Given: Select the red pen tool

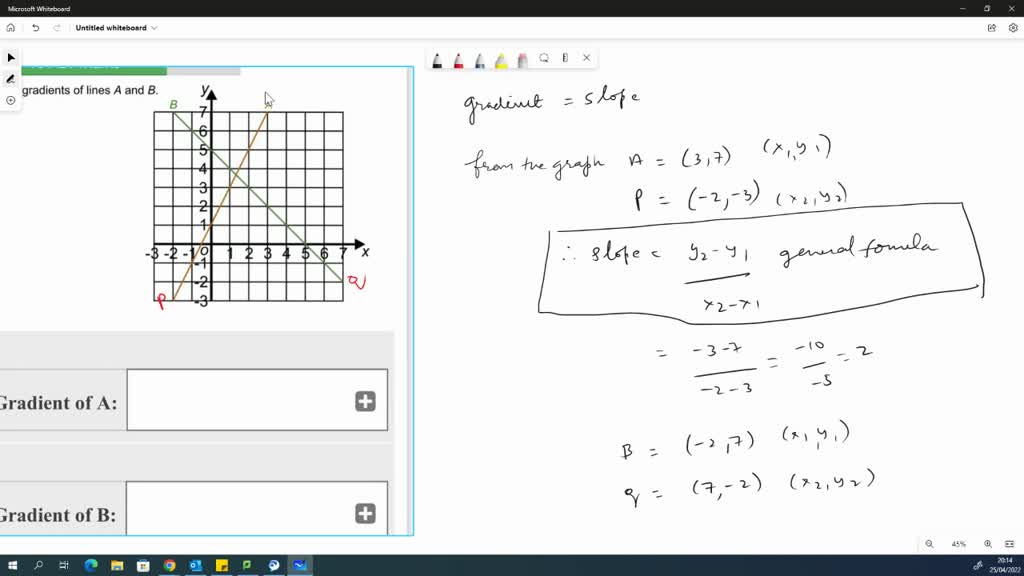Looking at the screenshot, I should 459,60.
